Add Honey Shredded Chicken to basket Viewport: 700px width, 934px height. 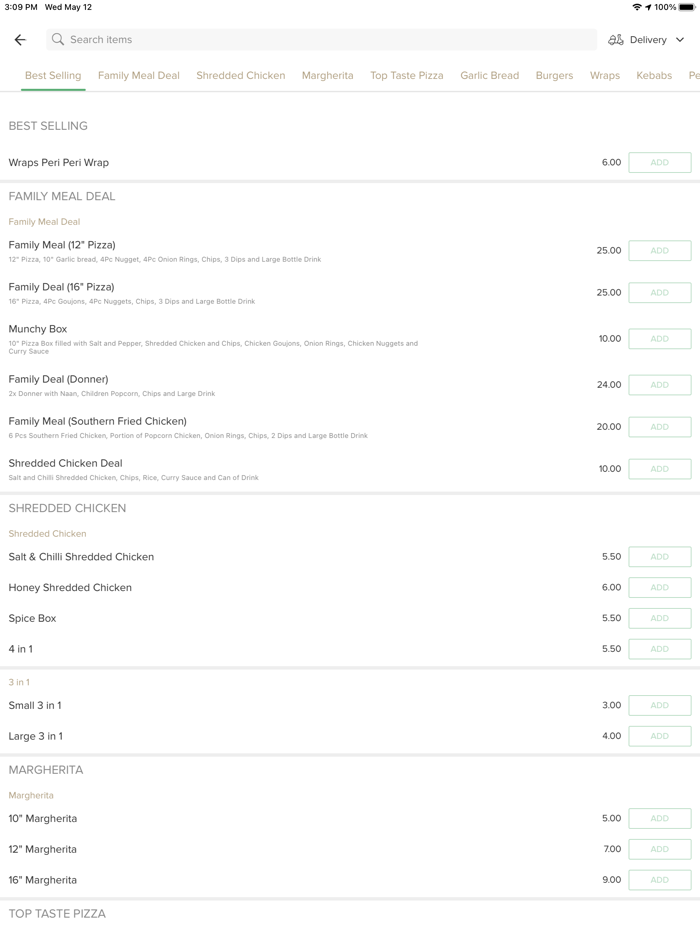pyautogui.click(x=659, y=588)
